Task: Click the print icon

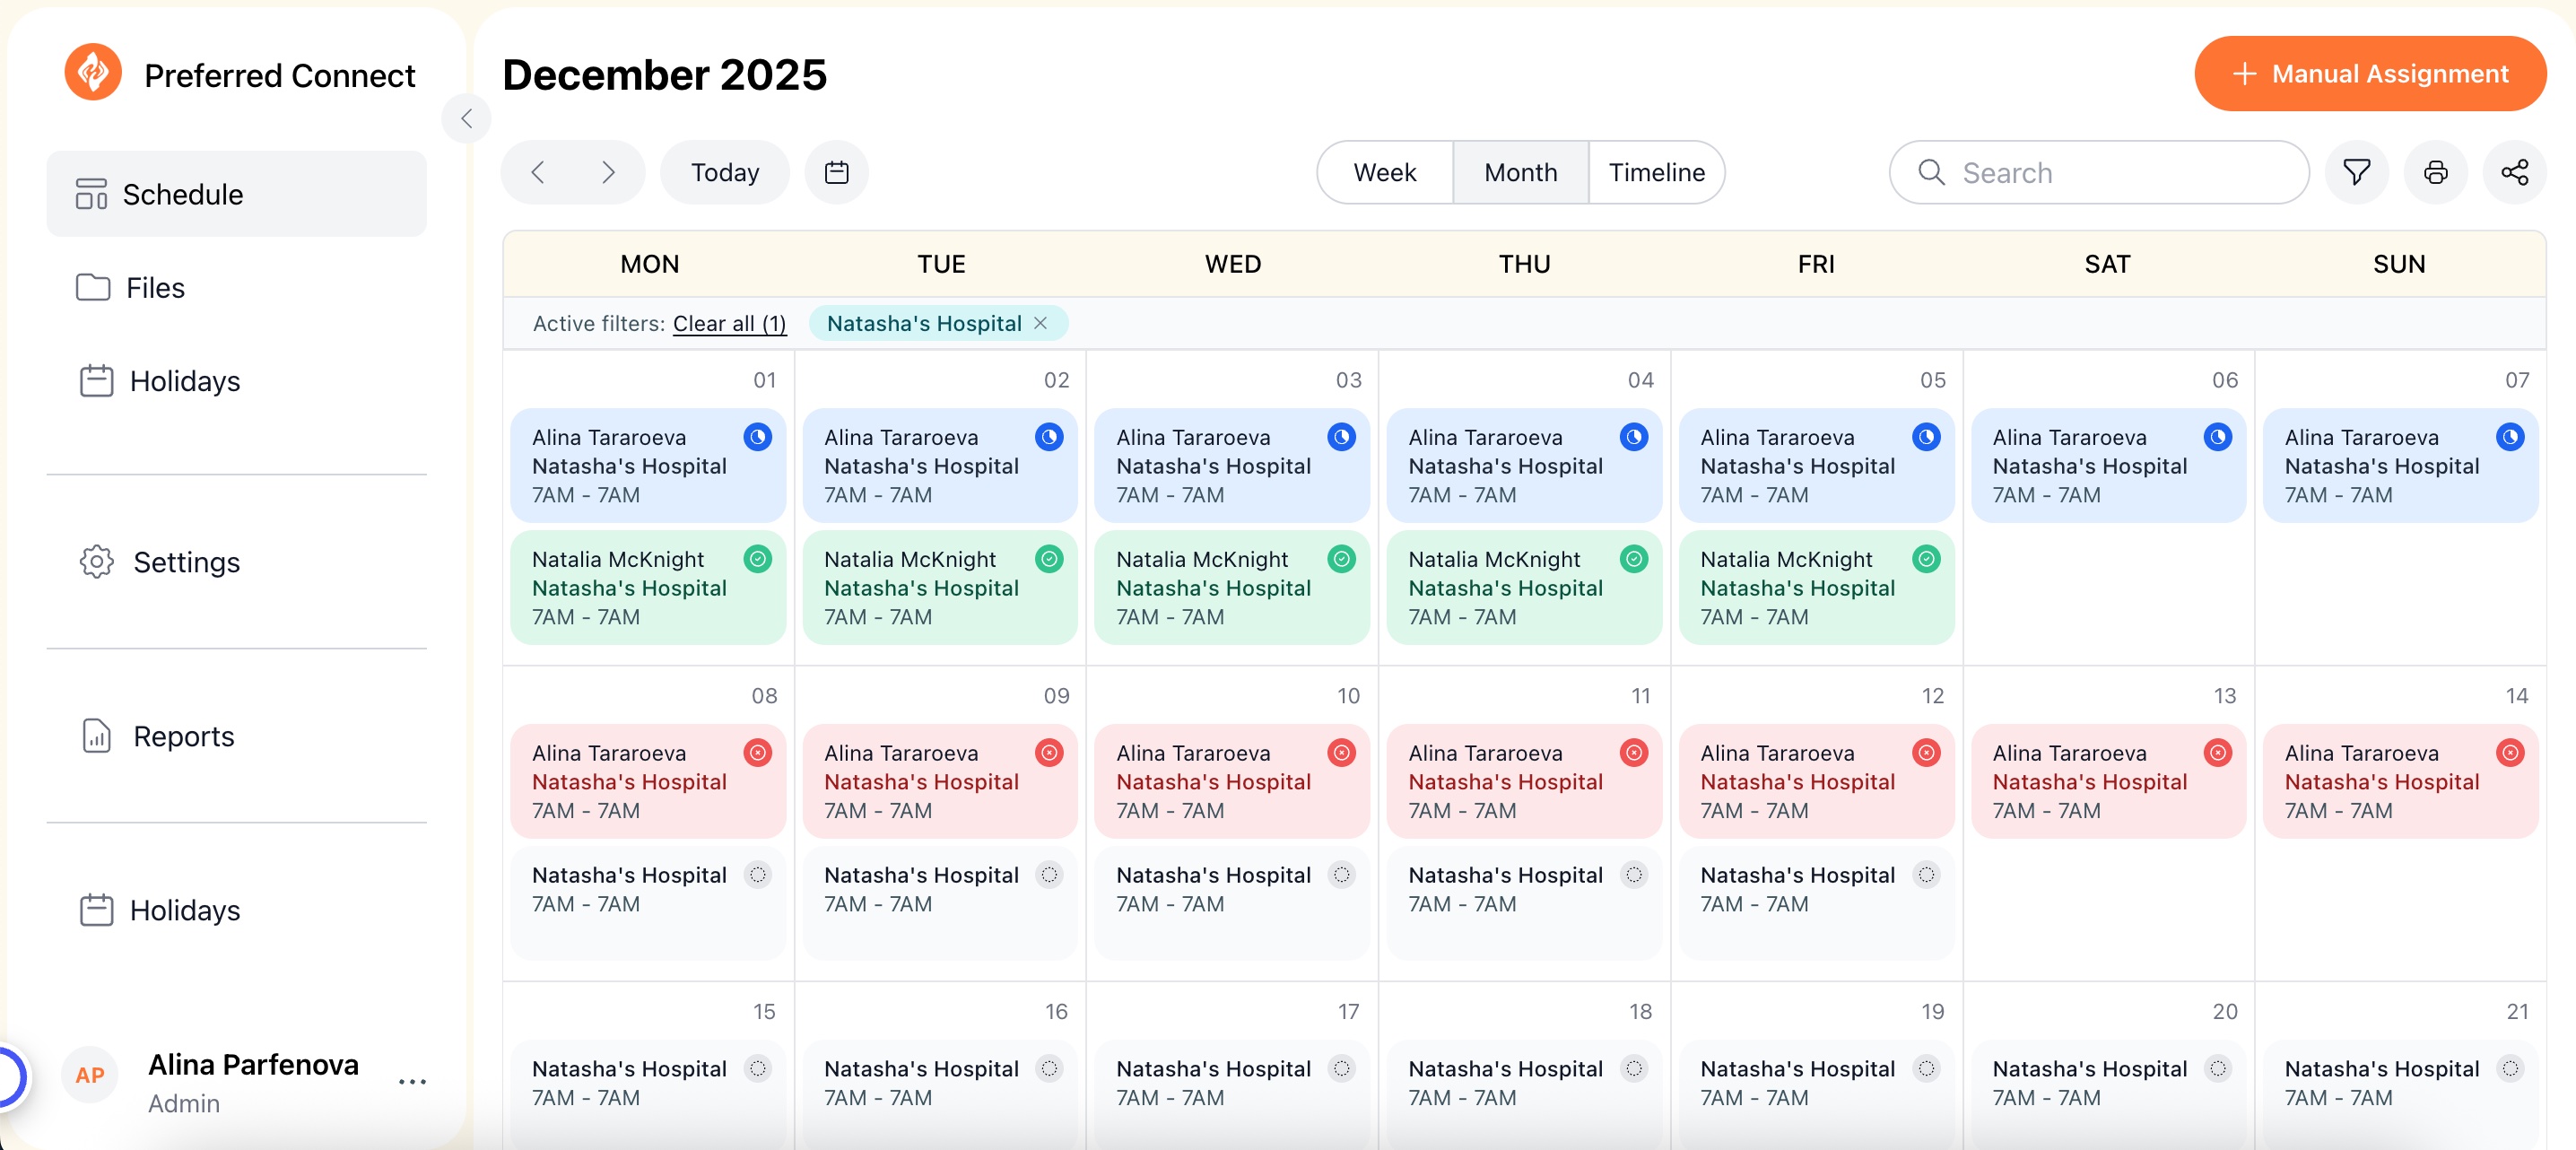Action: coord(2436,172)
